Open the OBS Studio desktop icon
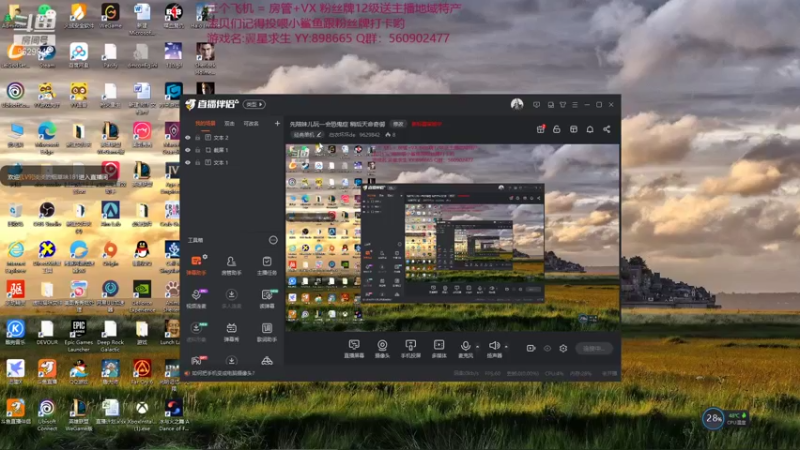 47,213
